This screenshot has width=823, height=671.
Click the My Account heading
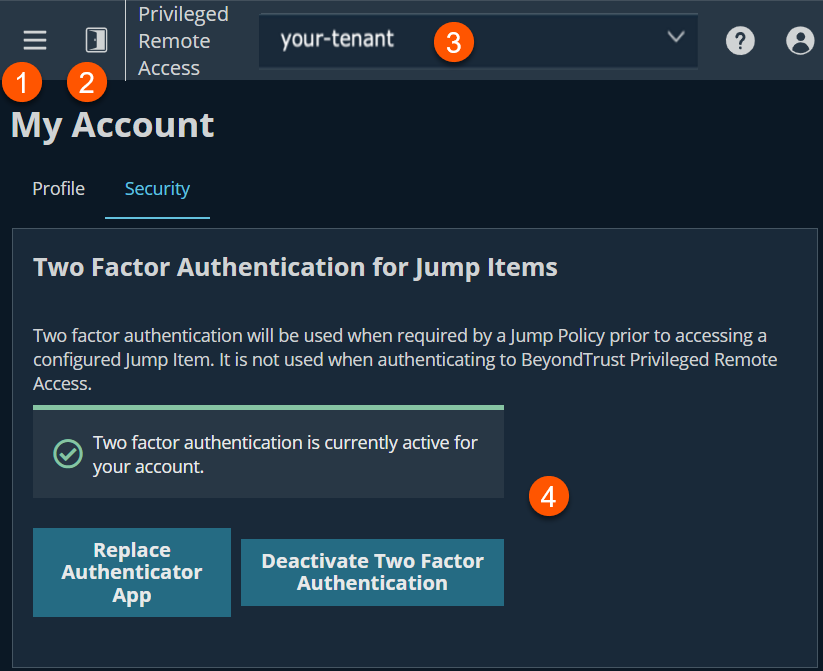[112, 125]
